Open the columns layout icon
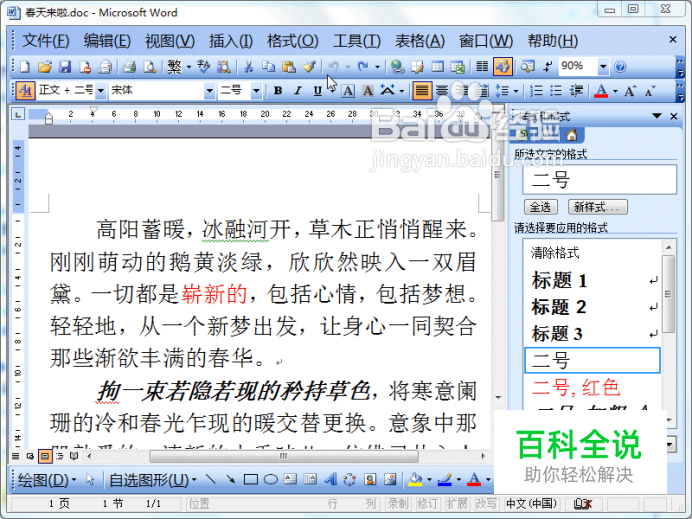The width and height of the screenshot is (692, 519). (482, 67)
